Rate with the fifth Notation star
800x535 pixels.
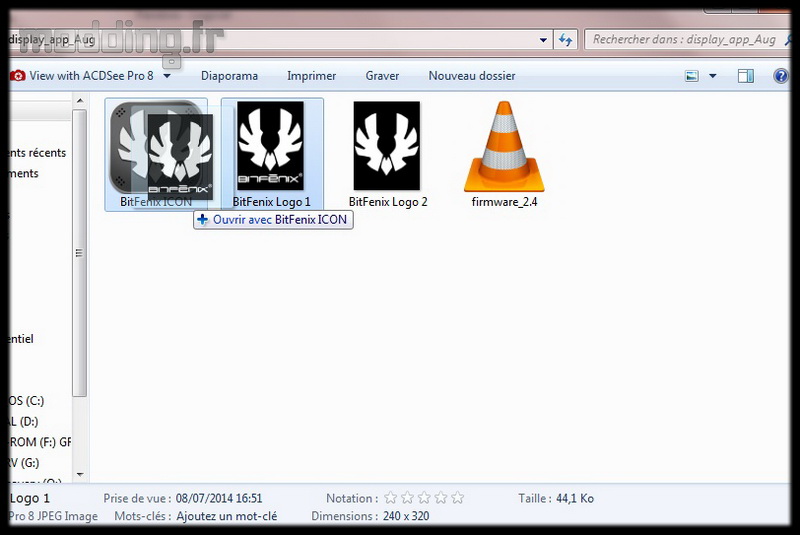458,497
